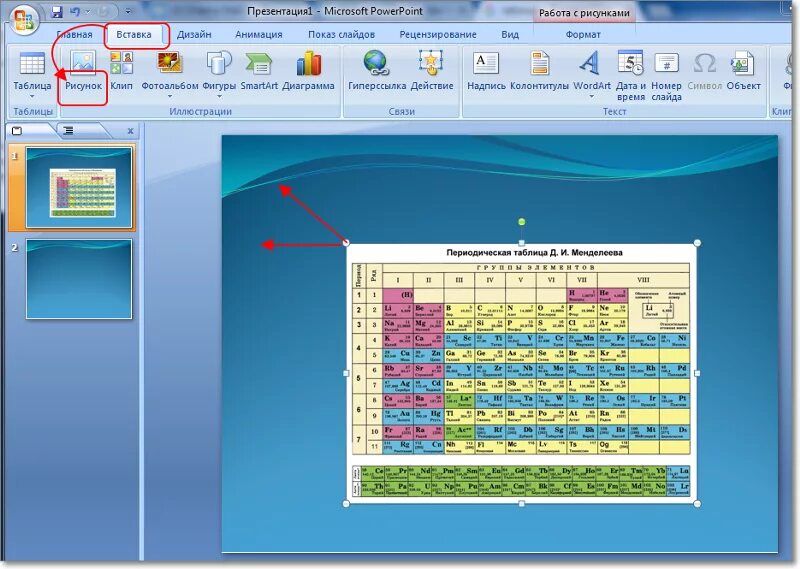Insert a chart with Диаграмма
Image resolution: width=800 pixels, height=569 pixels.
pyautogui.click(x=308, y=71)
